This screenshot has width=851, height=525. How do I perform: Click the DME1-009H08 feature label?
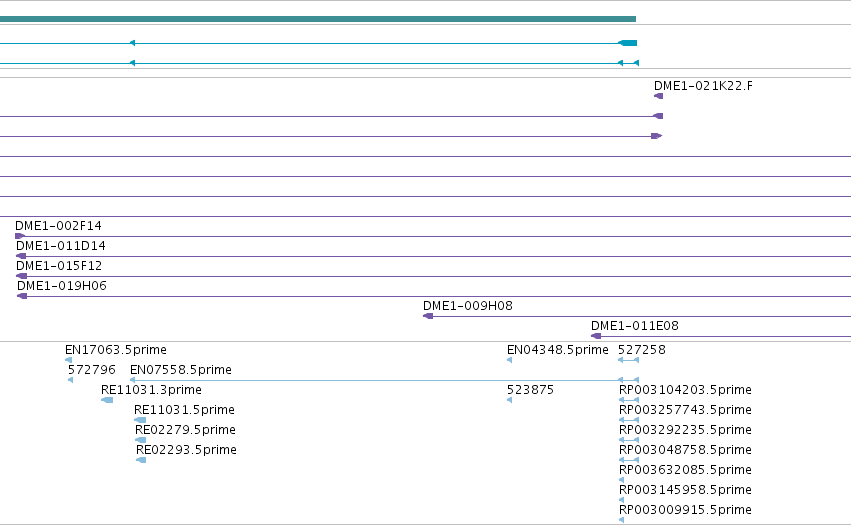[468, 306]
